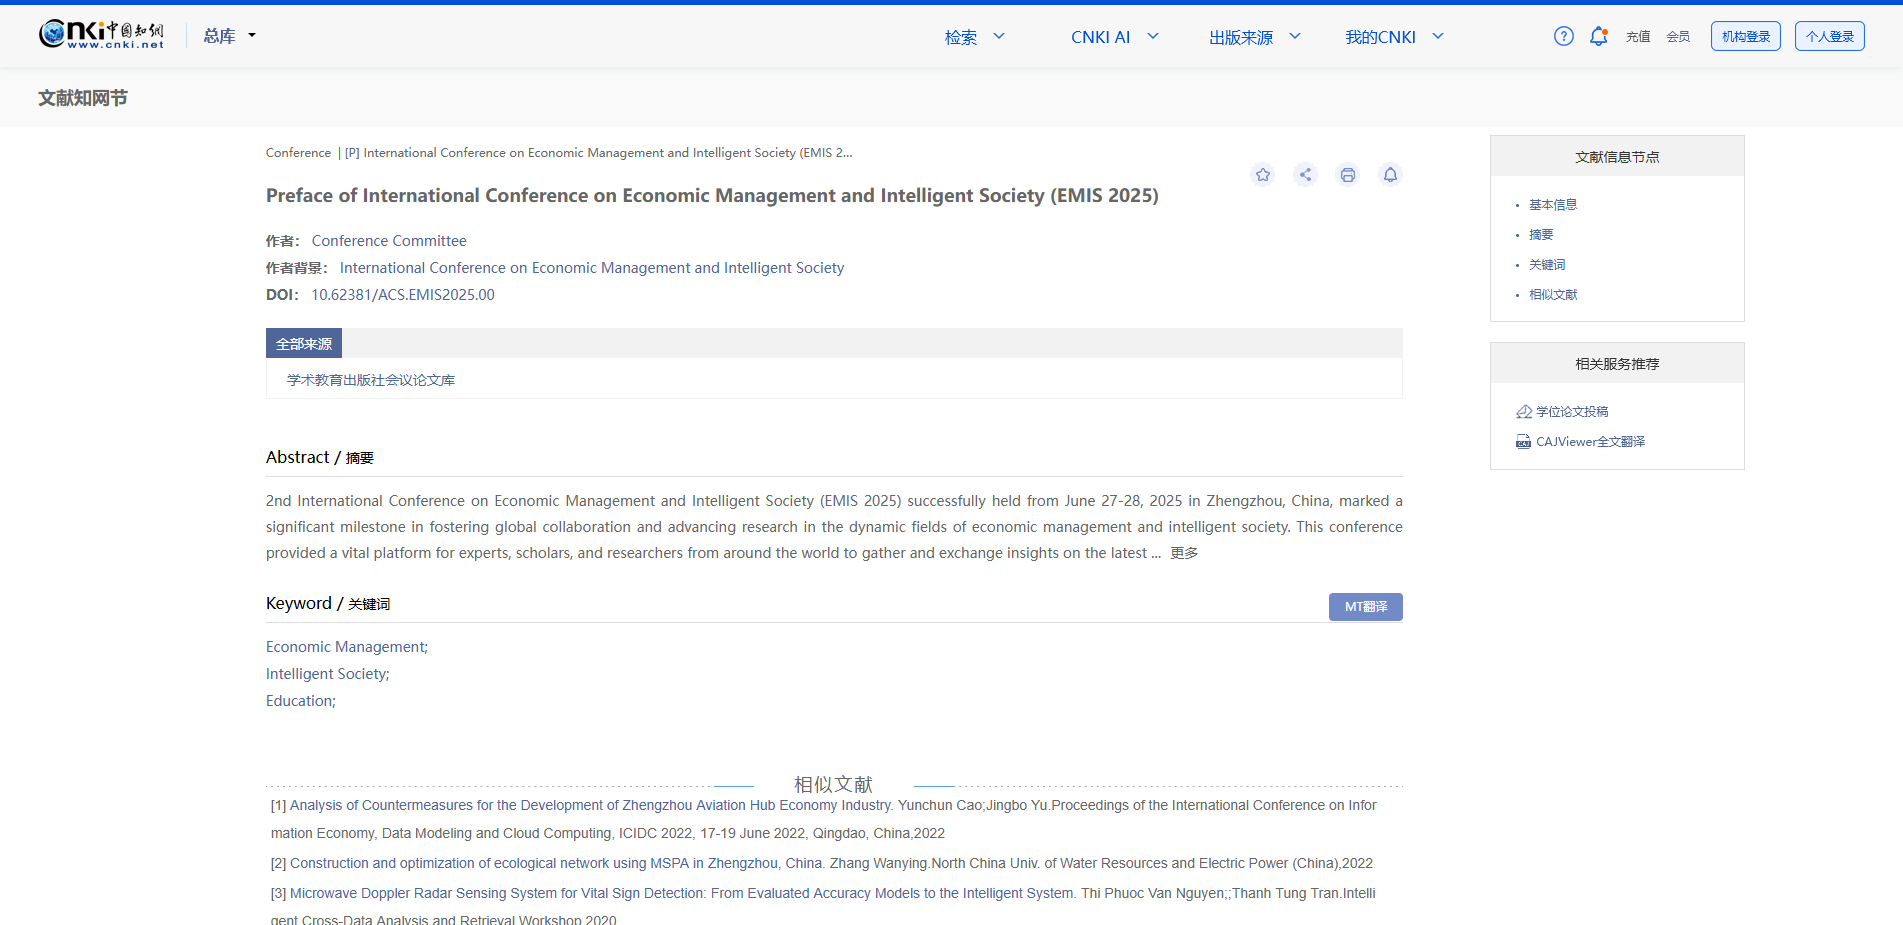The image size is (1903, 925).
Task: Open similar paper on Microwave Doppler Radar
Action: coord(683,893)
